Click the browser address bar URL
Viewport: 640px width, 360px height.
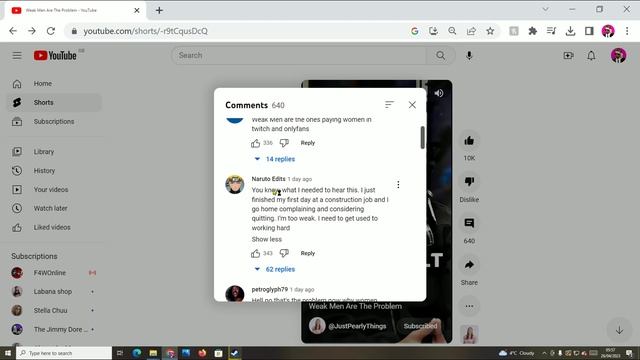145,31
